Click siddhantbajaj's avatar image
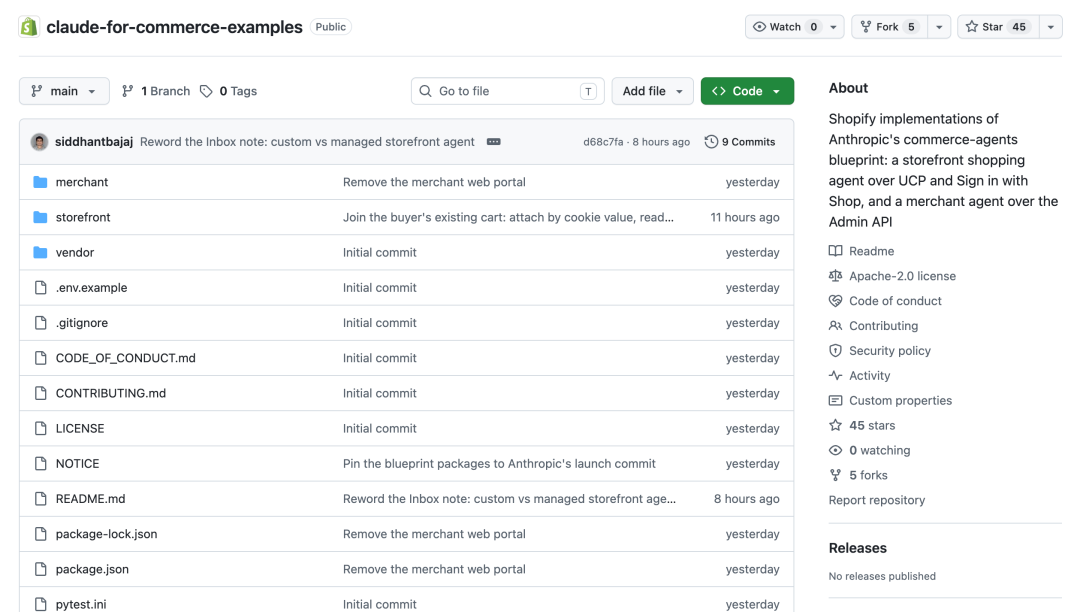Viewport: 1080px width, 612px height. coord(39,141)
